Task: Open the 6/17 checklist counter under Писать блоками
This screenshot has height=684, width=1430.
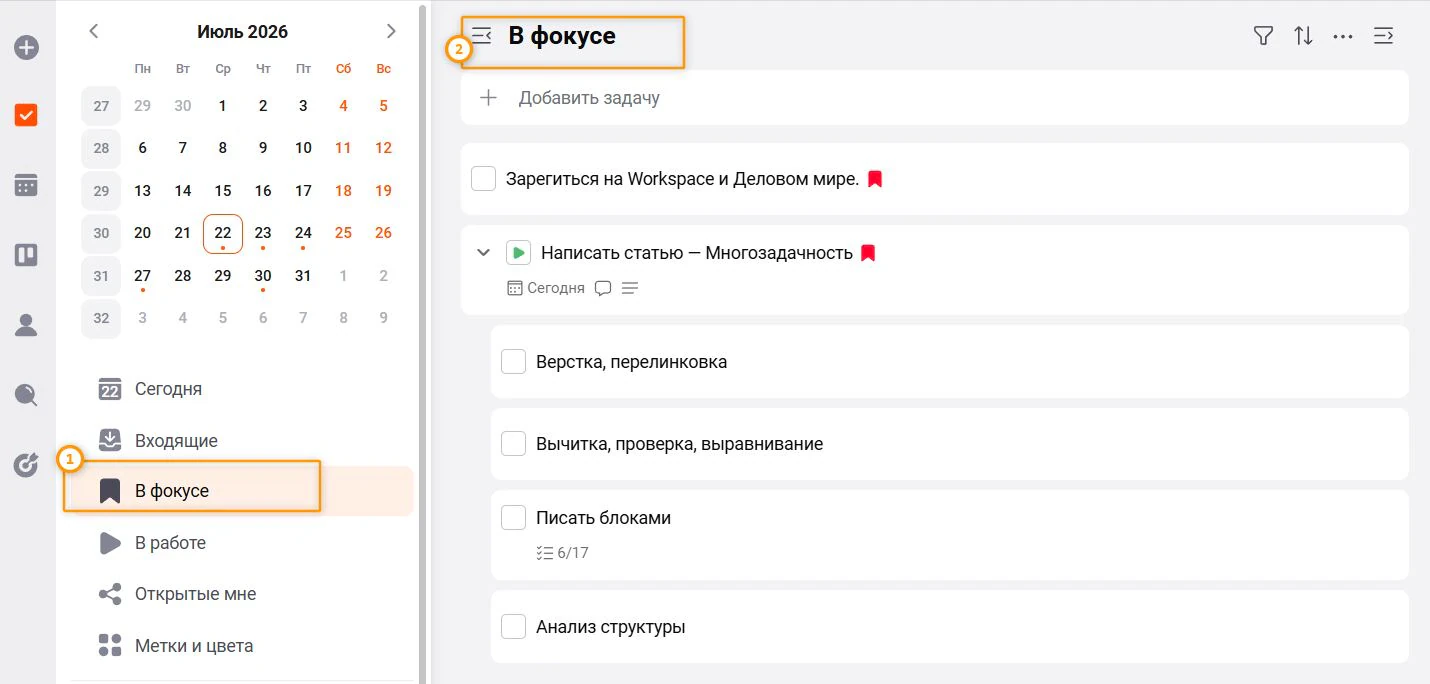Action: point(563,552)
